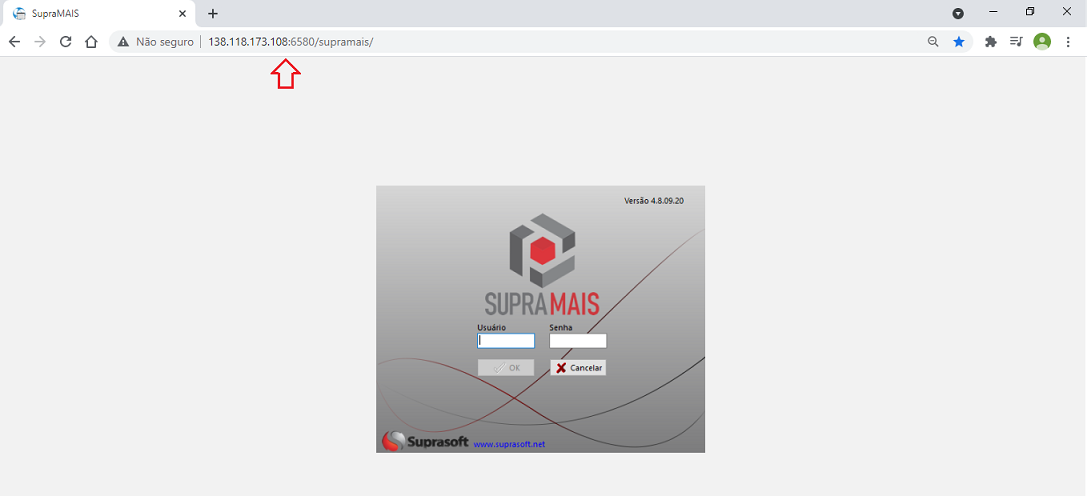Click the OK login button

coord(506,368)
